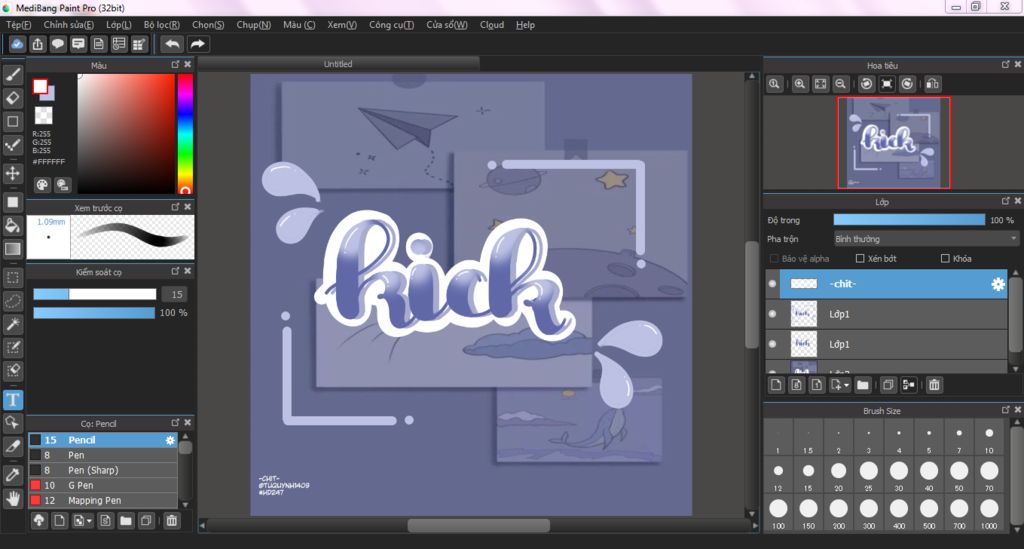
Task: Create a new layer folder
Action: coord(863,385)
